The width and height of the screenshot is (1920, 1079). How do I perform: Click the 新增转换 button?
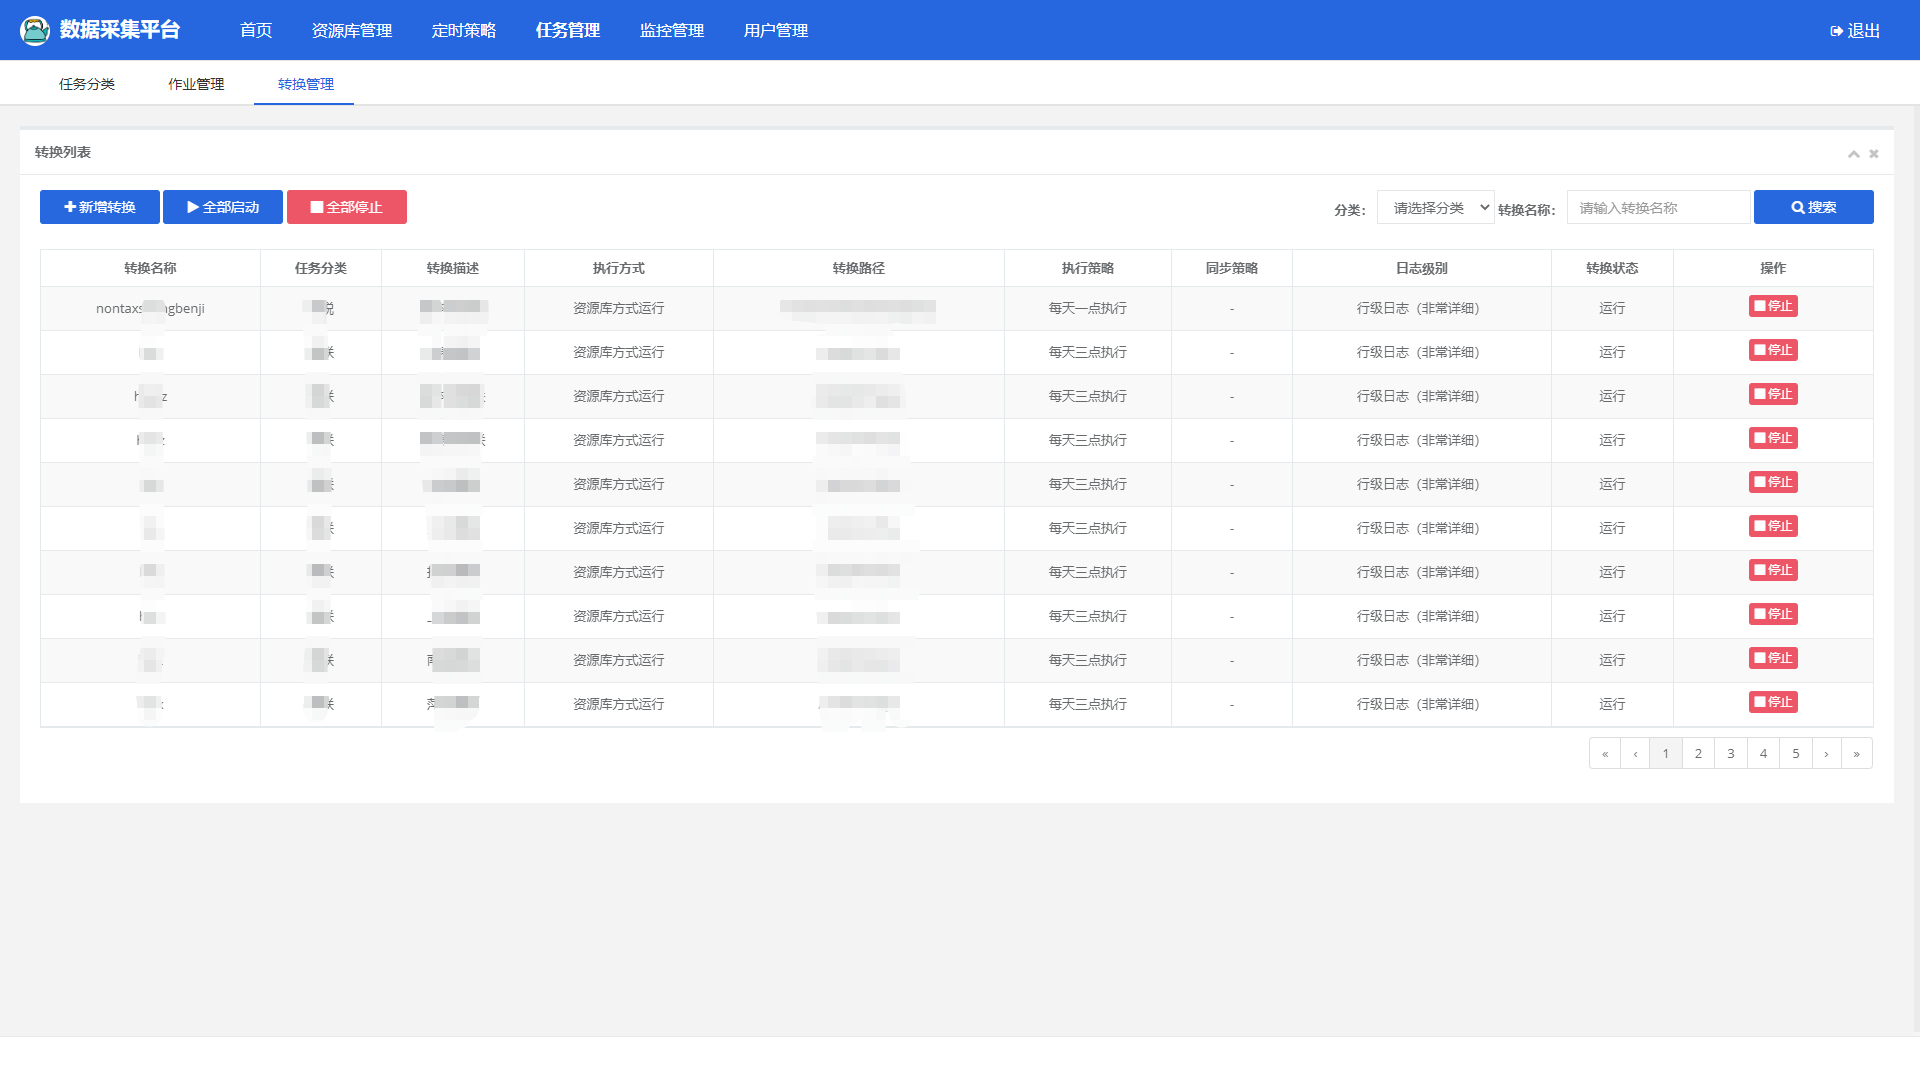pyautogui.click(x=100, y=207)
